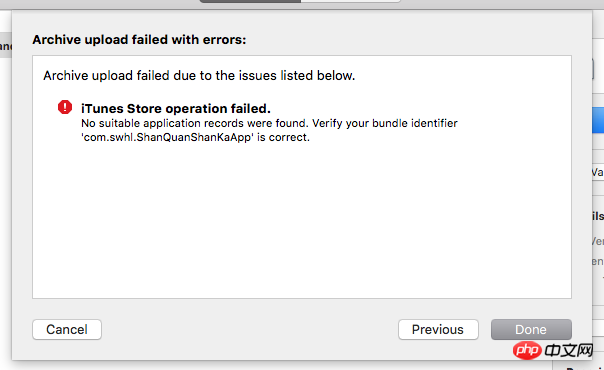Click "Verify your bundle identifier" sentence
This screenshot has height=370, width=604.
coord(385,123)
